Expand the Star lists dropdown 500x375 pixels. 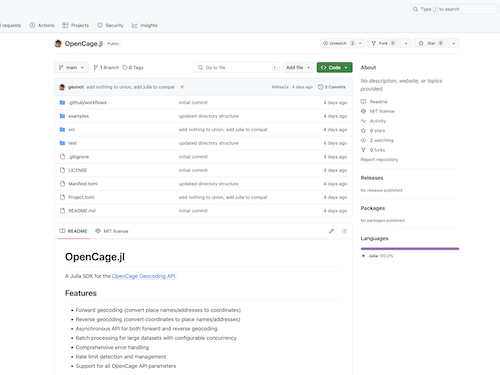tap(454, 43)
